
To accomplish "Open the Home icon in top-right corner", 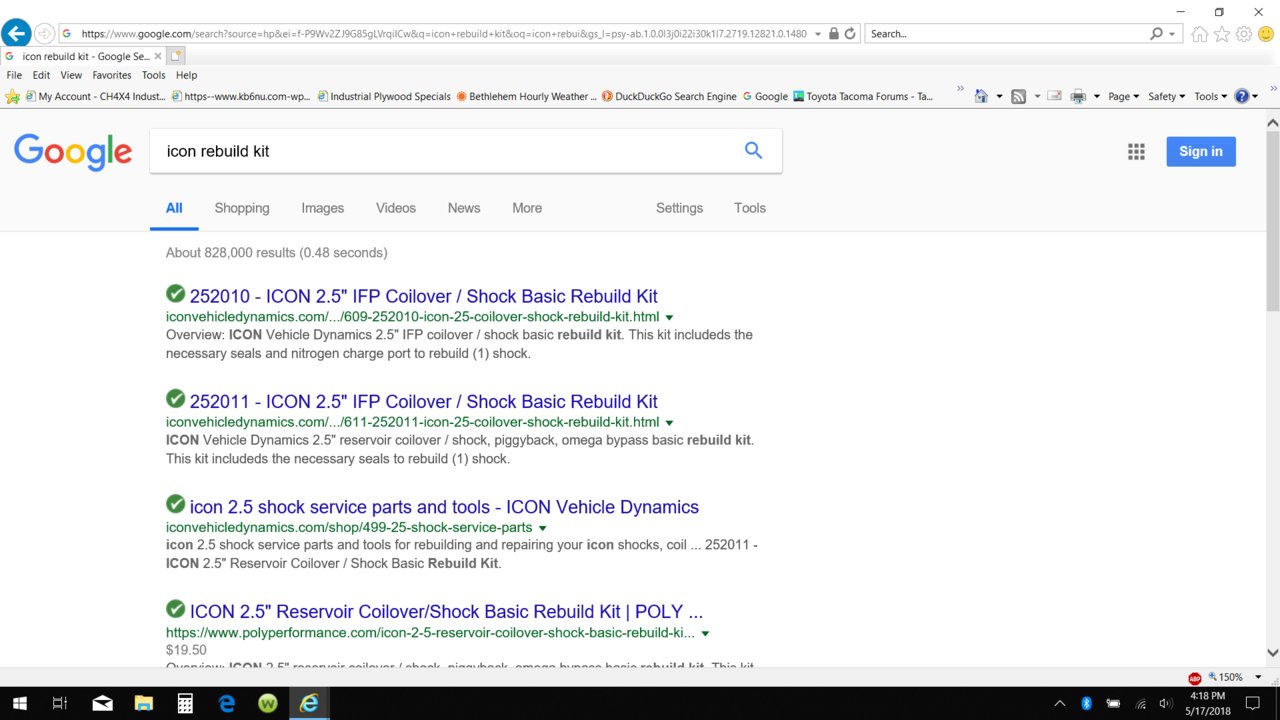I will click(x=1200, y=34).
